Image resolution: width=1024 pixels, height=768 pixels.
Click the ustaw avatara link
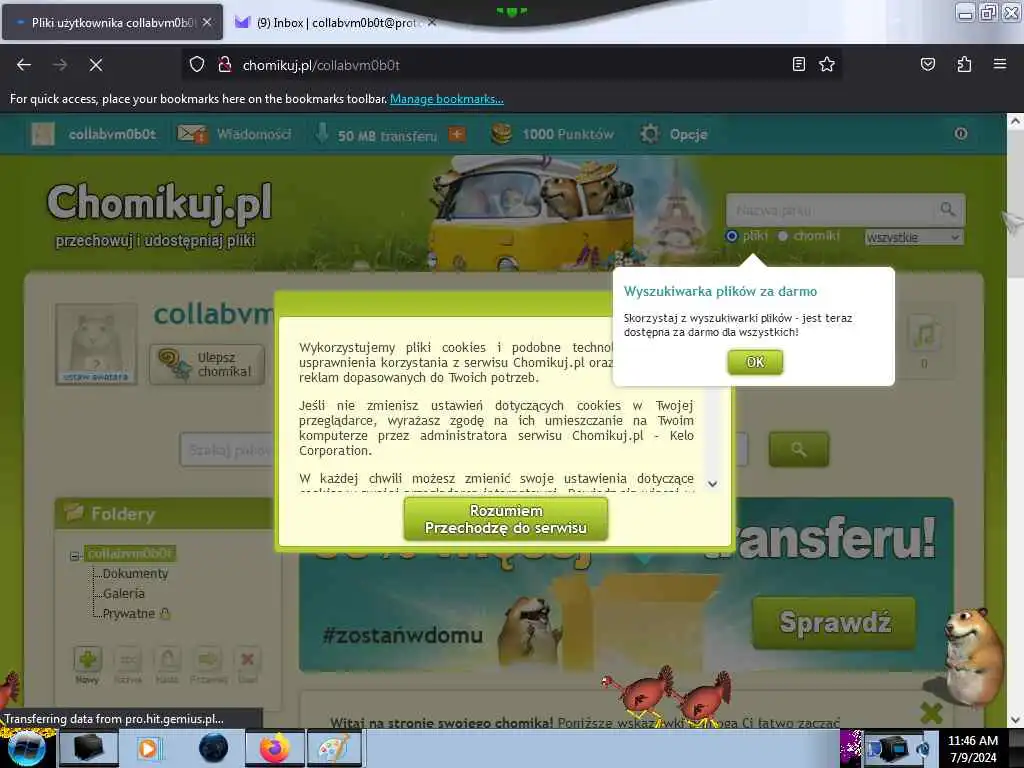(95, 377)
